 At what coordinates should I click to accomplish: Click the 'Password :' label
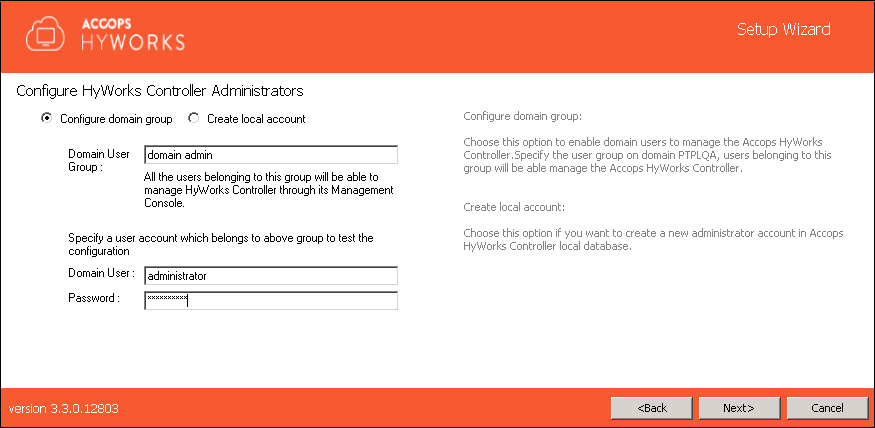pos(94,297)
